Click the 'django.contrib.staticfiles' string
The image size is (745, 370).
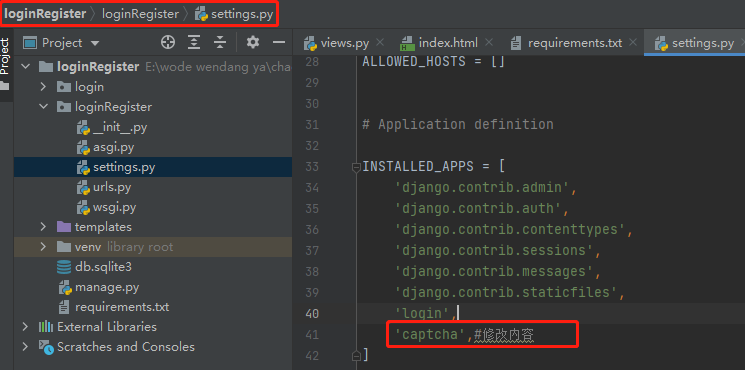click(506, 292)
